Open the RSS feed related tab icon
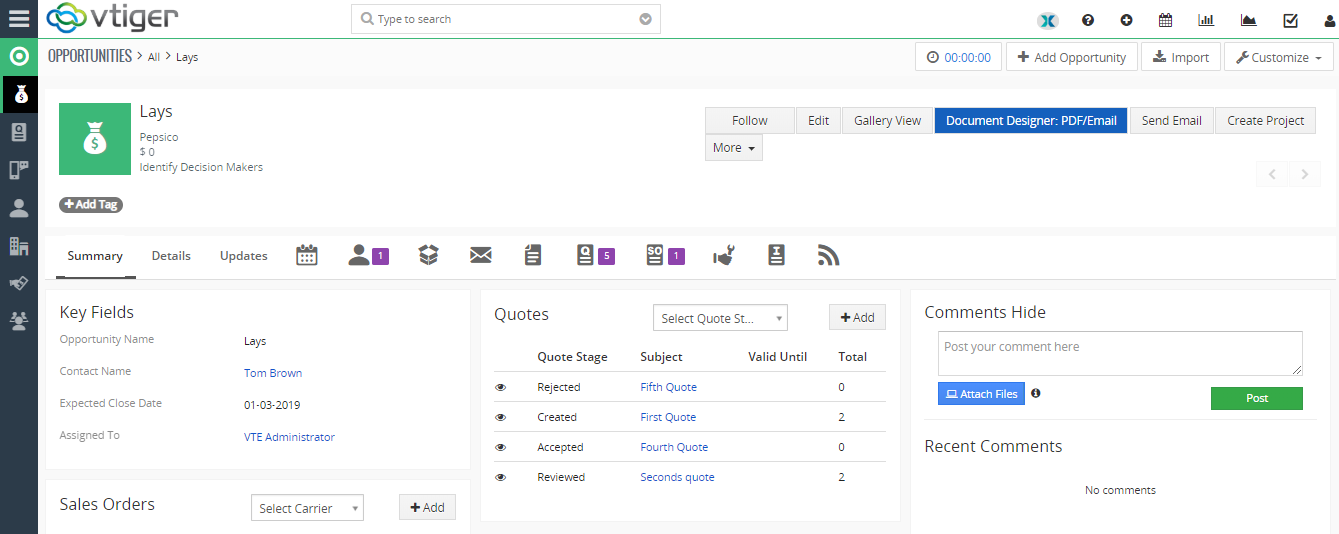Viewport: 1339px width, 534px height. pos(828,256)
